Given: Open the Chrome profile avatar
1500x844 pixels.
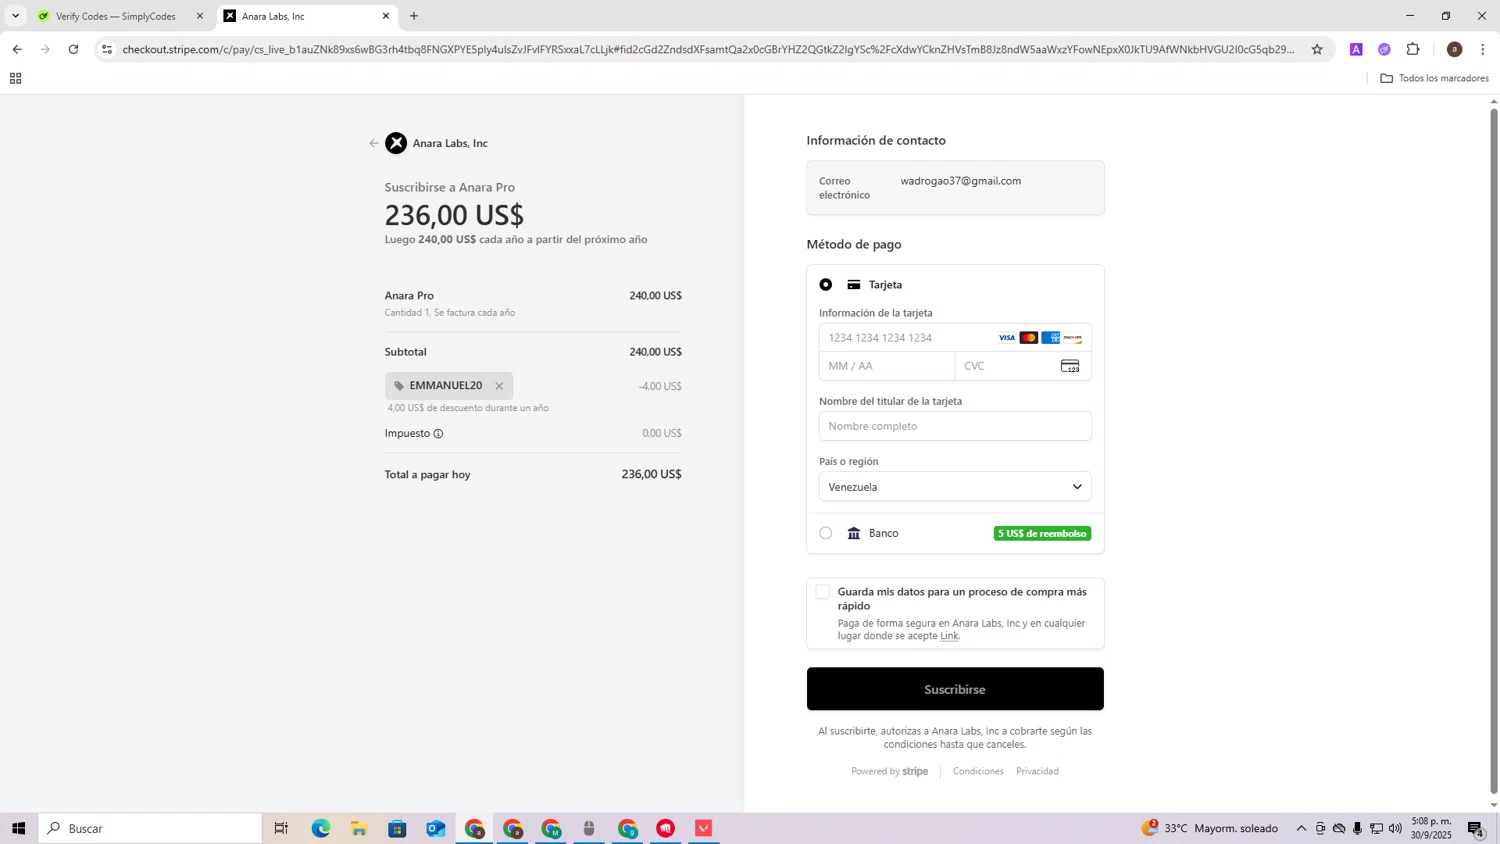Looking at the screenshot, I should click(1454, 49).
